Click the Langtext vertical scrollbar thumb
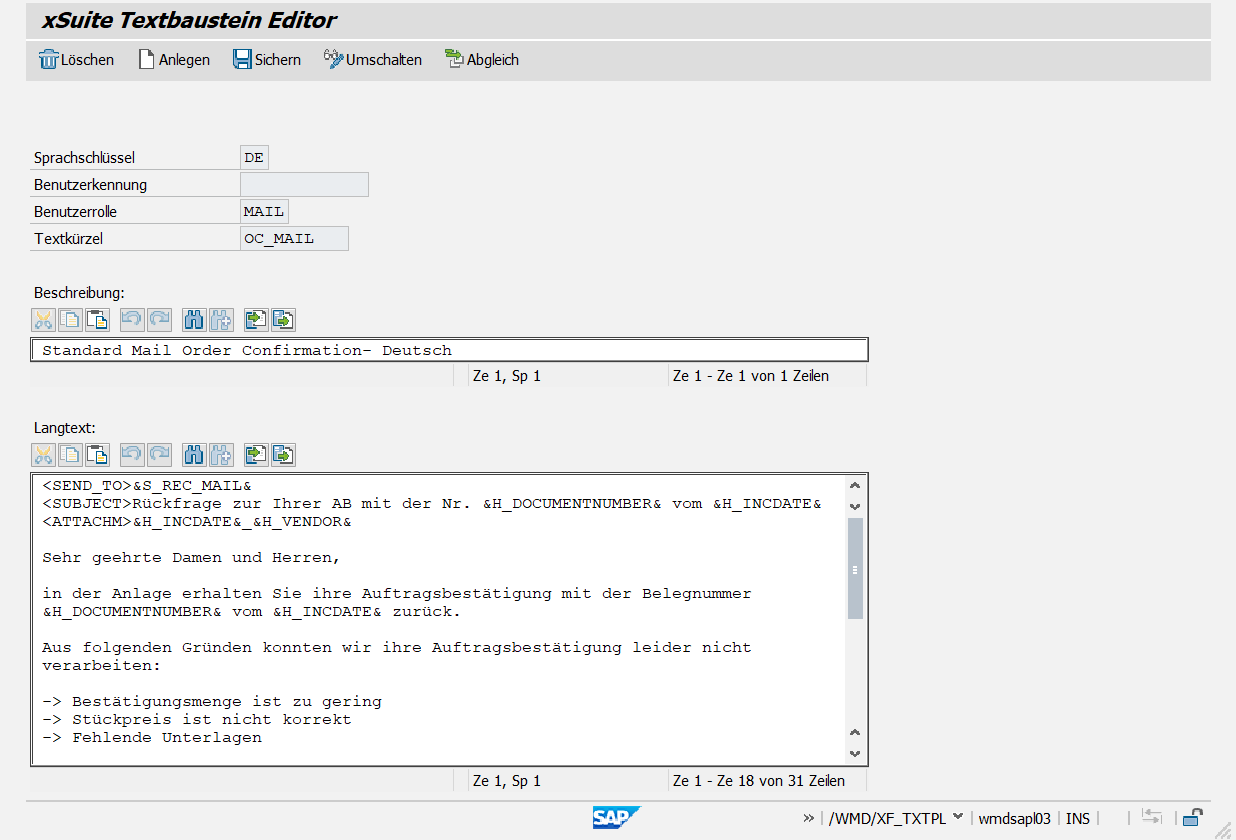The width and height of the screenshot is (1236, 840). click(855, 568)
